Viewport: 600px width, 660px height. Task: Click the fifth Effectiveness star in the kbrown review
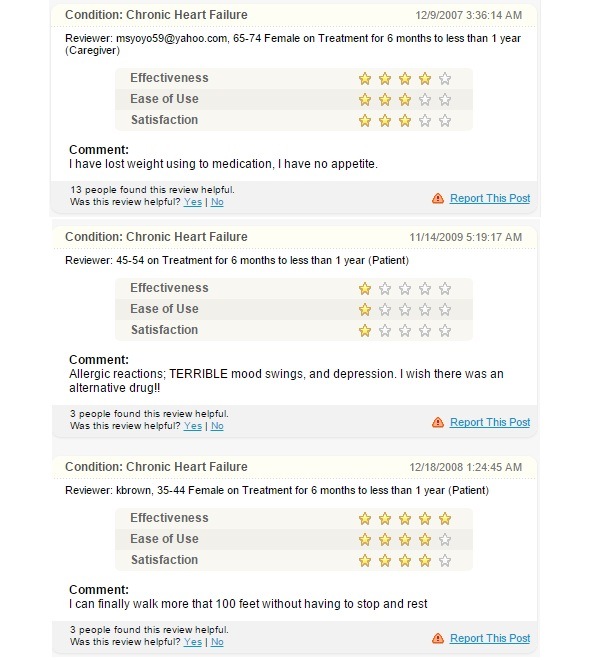pos(445,519)
